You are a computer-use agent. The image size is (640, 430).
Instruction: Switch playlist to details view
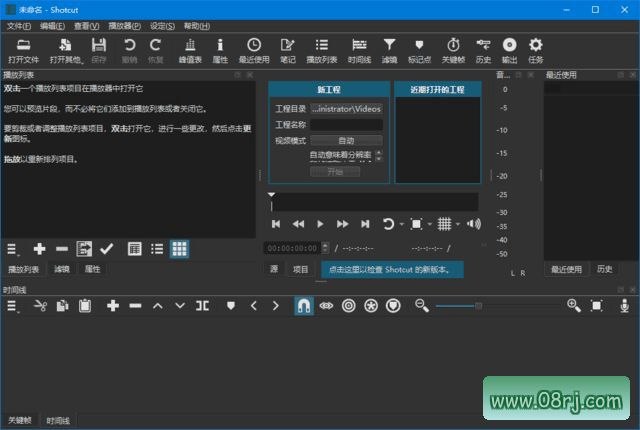134,248
